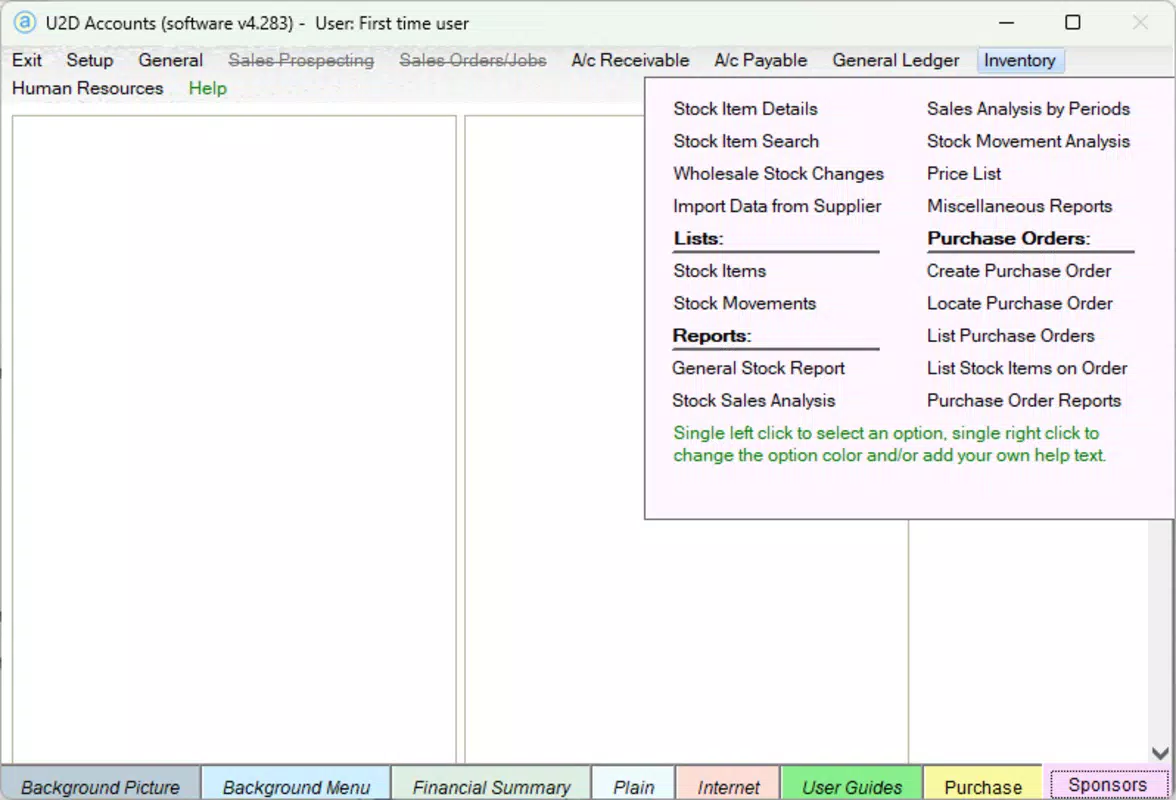
Task: Choose List Purchase Orders
Action: point(1010,335)
